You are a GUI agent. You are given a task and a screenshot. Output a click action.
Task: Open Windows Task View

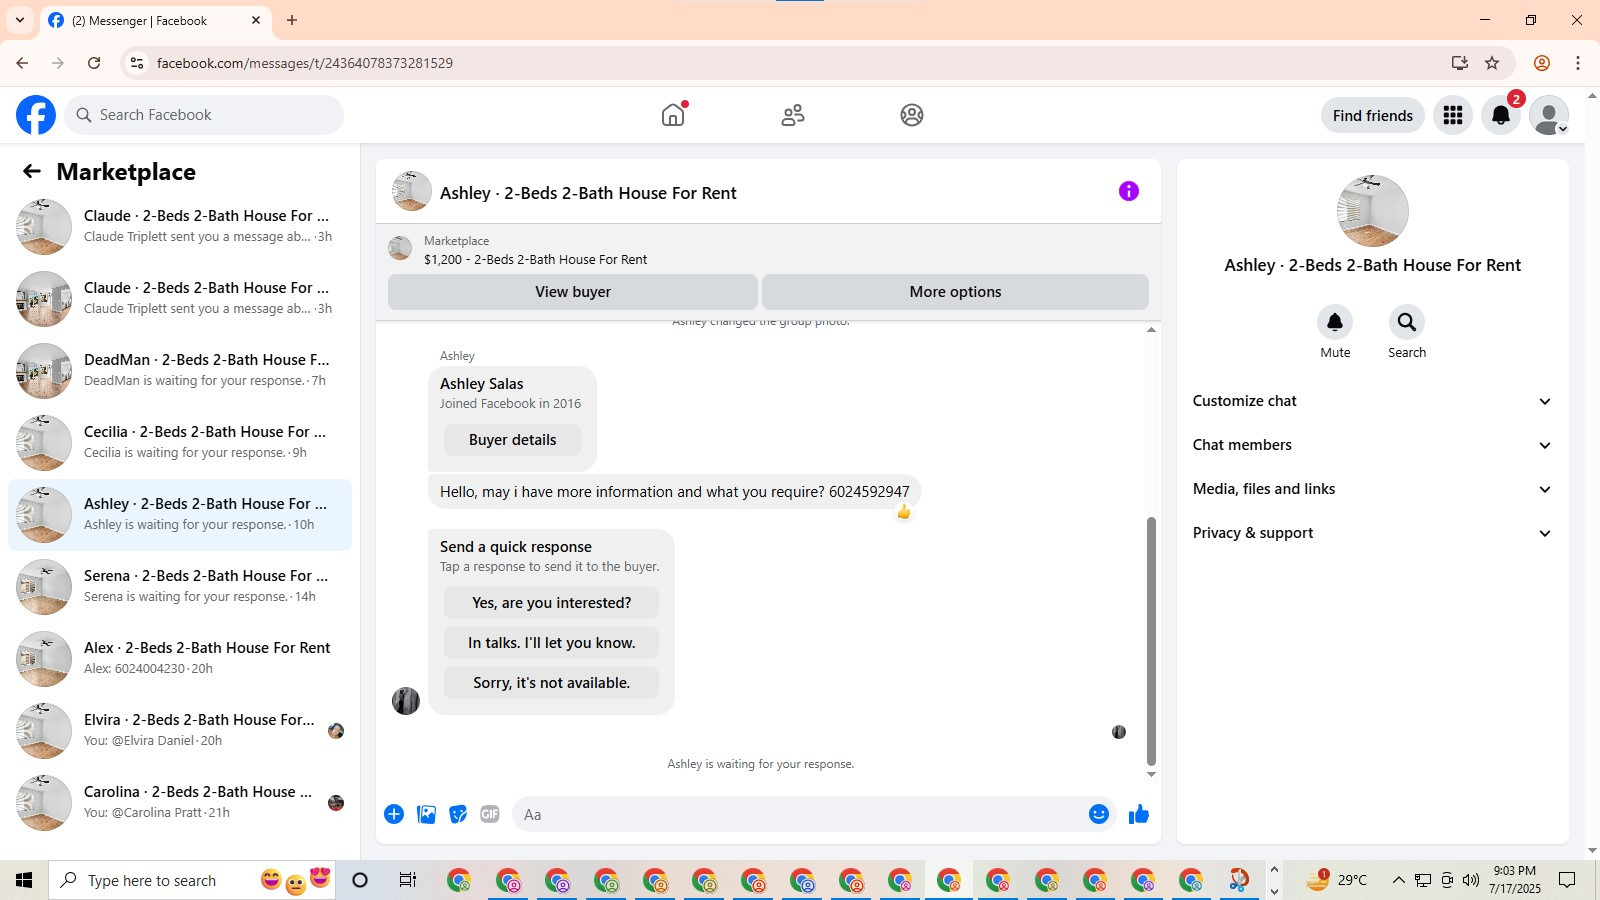[x=408, y=880]
